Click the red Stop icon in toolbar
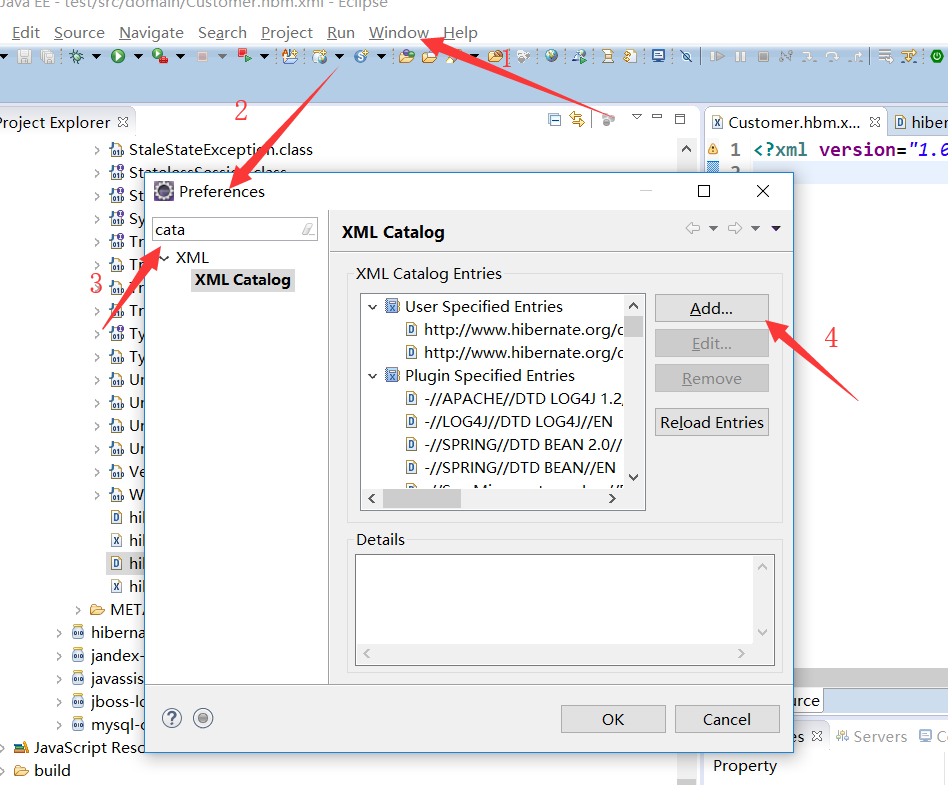 [x=203, y=56]
